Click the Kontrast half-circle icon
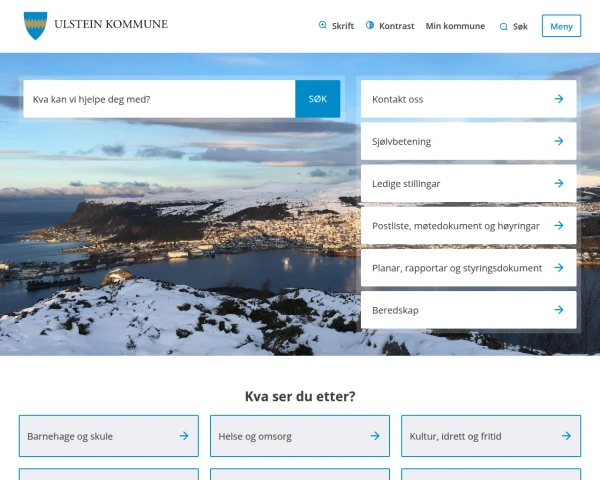The width and height of the screenshot is (600, 480). pyautogui.click(x=370, y=25)
